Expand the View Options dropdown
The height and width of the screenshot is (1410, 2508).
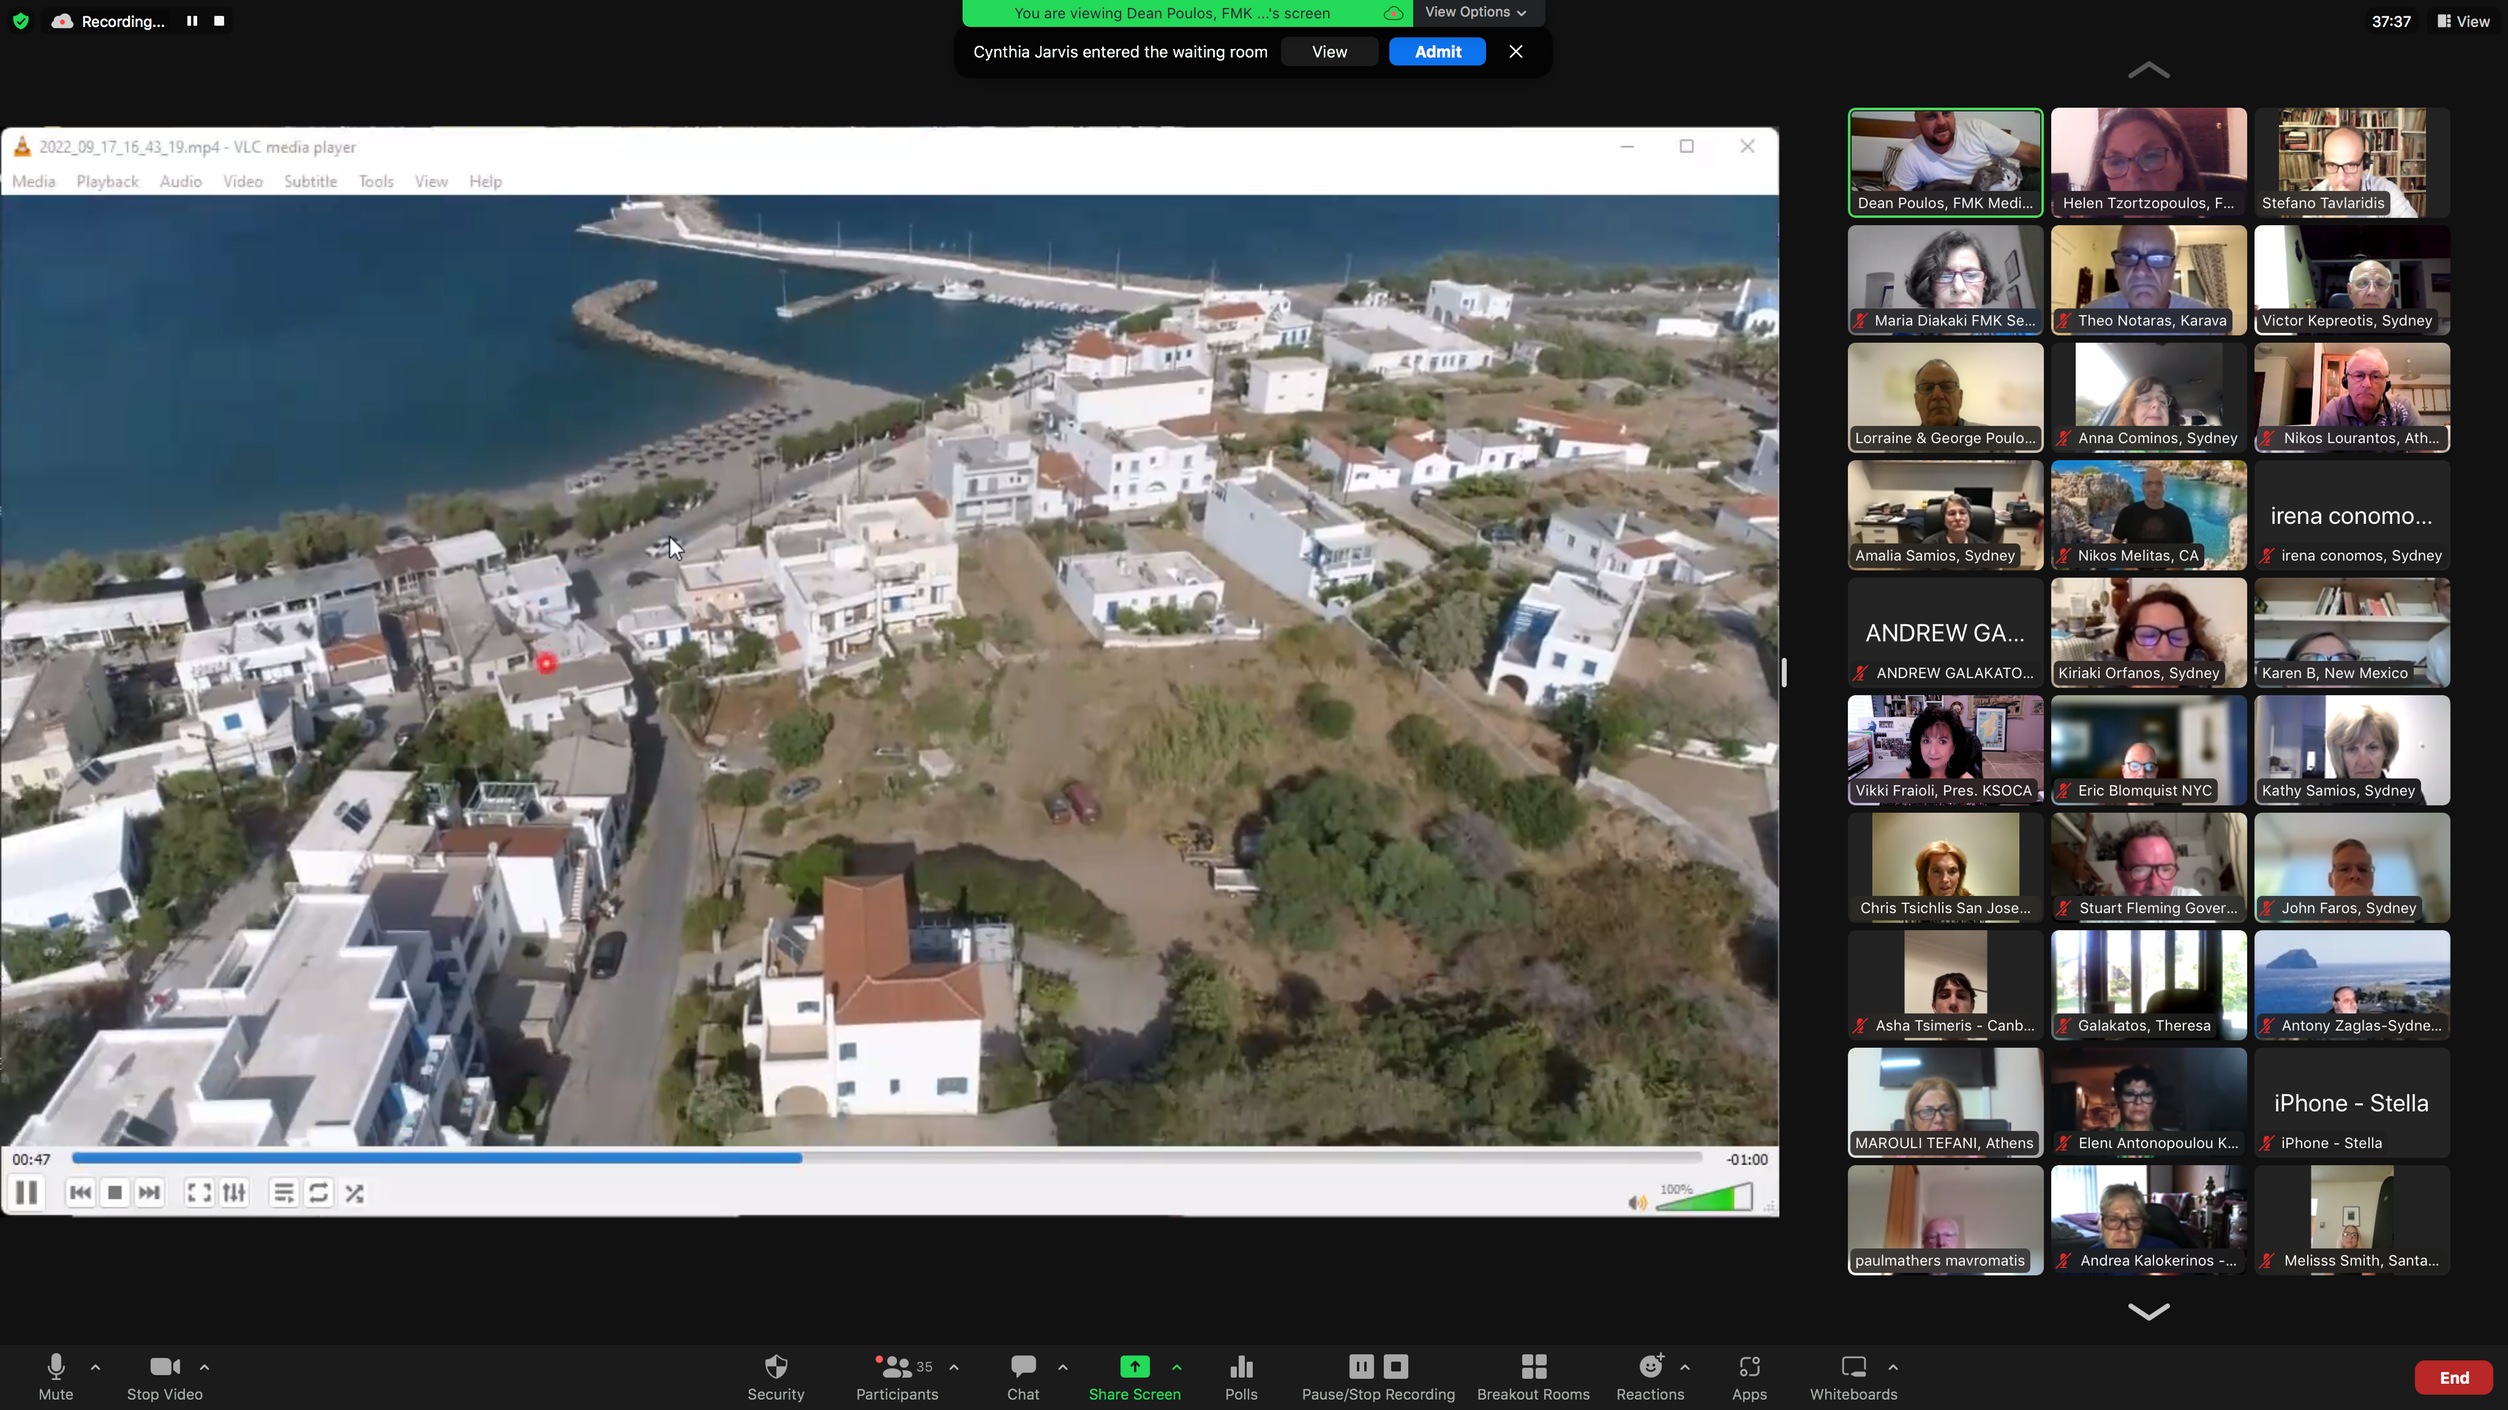(x=1476, y=12)
